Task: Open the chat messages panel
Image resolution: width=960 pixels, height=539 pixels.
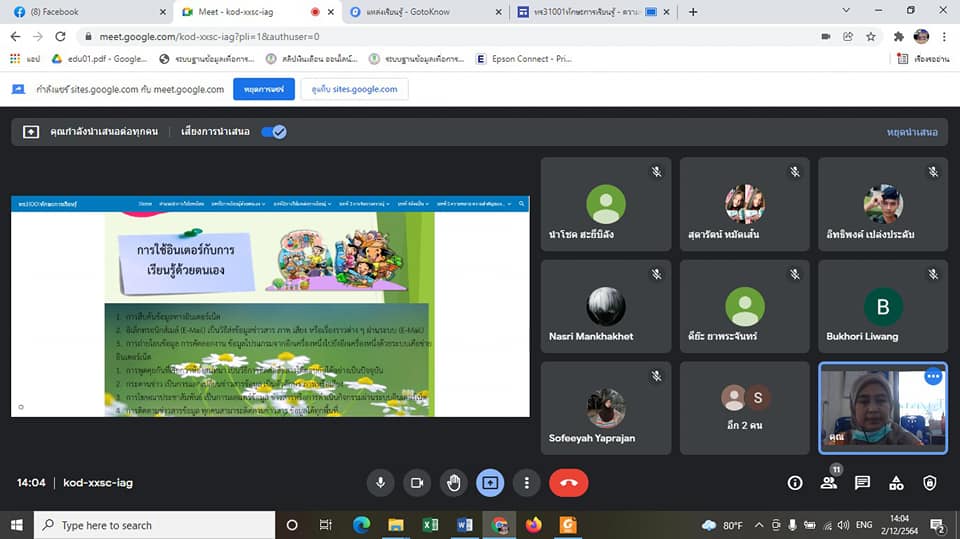Action: [862, 482]
